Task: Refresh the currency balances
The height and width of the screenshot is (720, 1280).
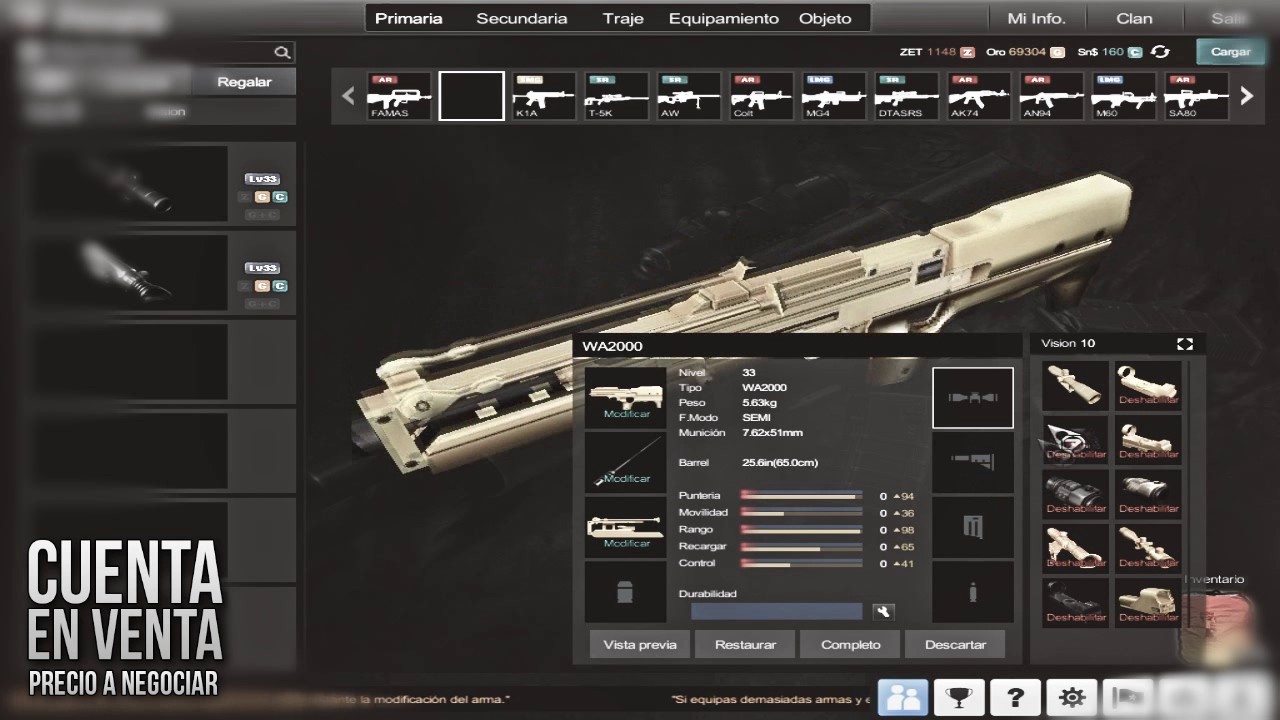Action: pos(1160,52)
